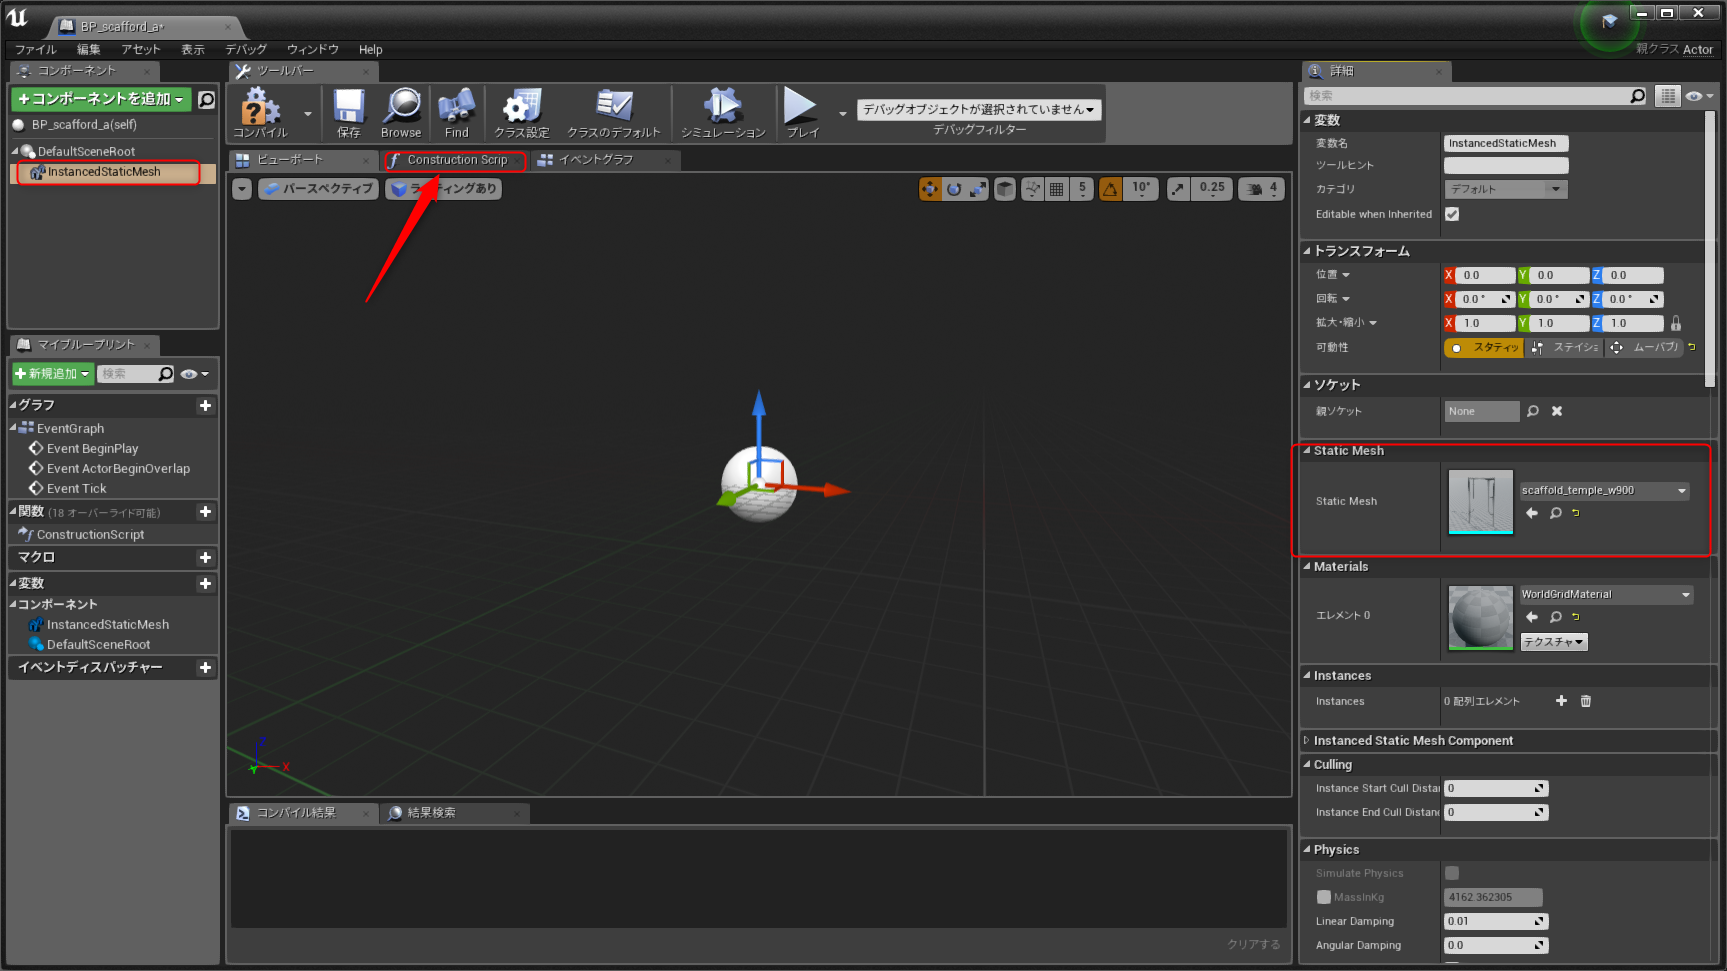Image resolution: width=1727 pixels, height=971 pixels.
Task: Select the translate gizmo tool in viewport
Action: [930, 189]
